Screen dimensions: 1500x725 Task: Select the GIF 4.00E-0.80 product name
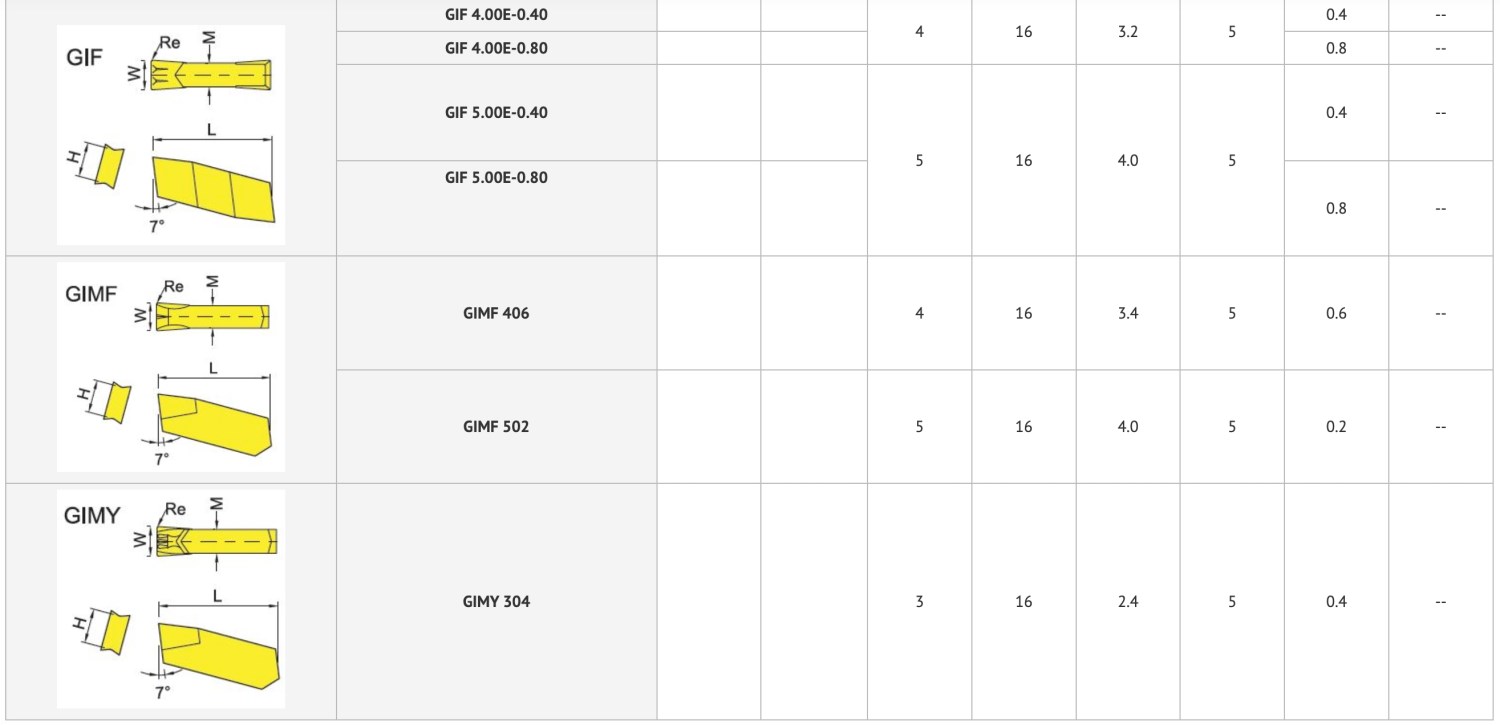click(496, 47)
